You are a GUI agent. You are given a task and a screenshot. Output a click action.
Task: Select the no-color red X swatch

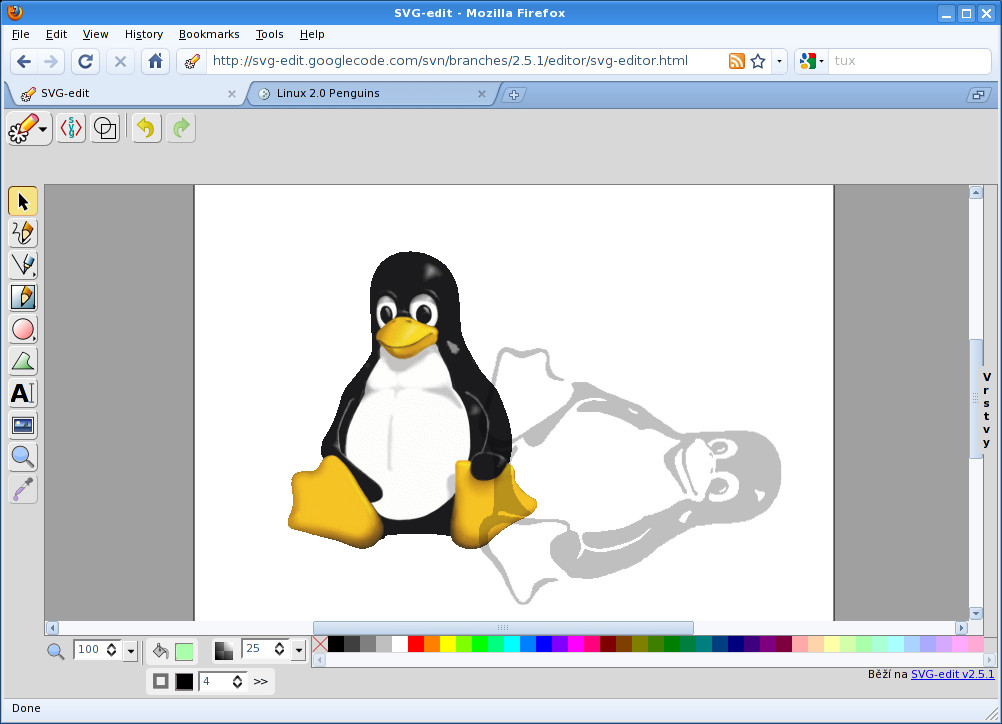tap(320, 644)
